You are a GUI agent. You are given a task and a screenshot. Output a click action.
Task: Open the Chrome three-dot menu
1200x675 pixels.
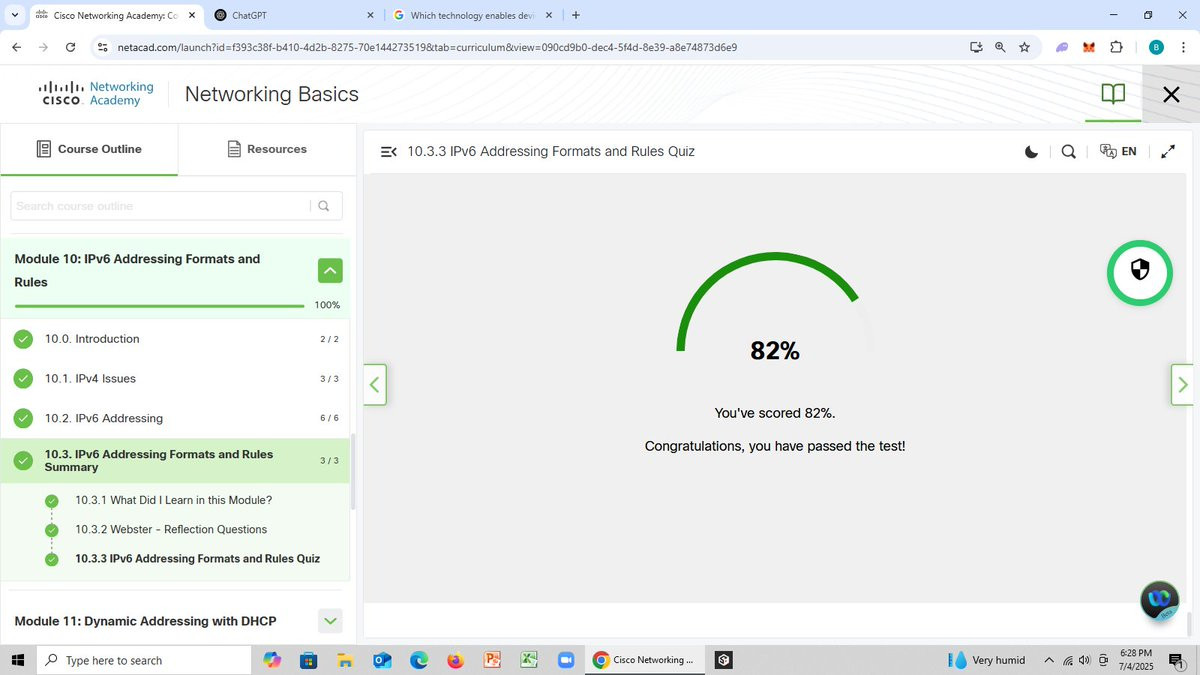click(x=1183, y=47)
